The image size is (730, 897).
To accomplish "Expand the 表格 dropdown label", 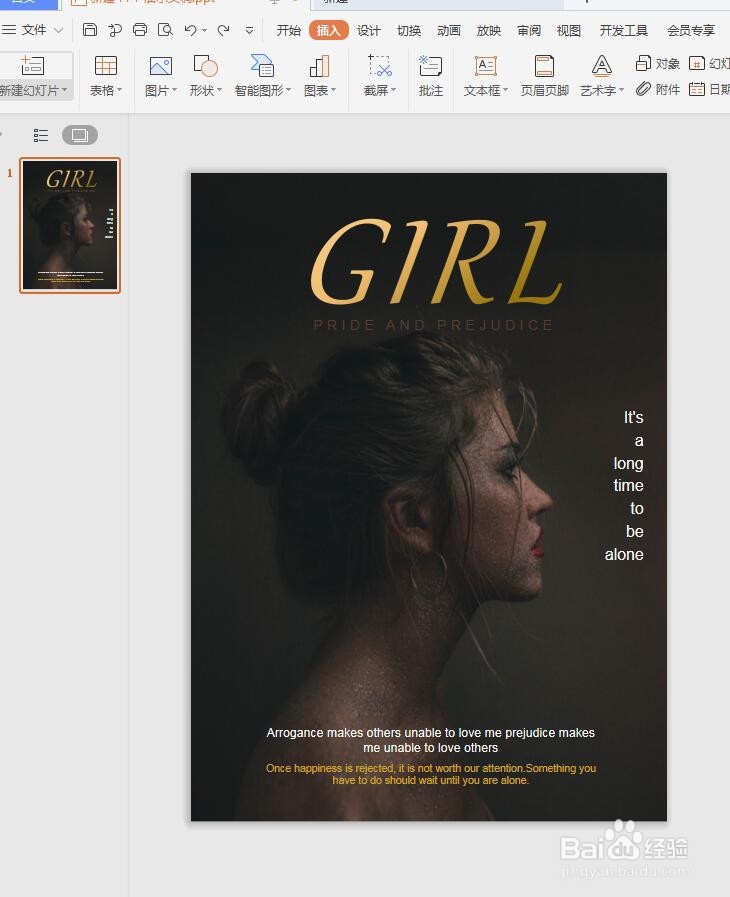I will [106, 90].
